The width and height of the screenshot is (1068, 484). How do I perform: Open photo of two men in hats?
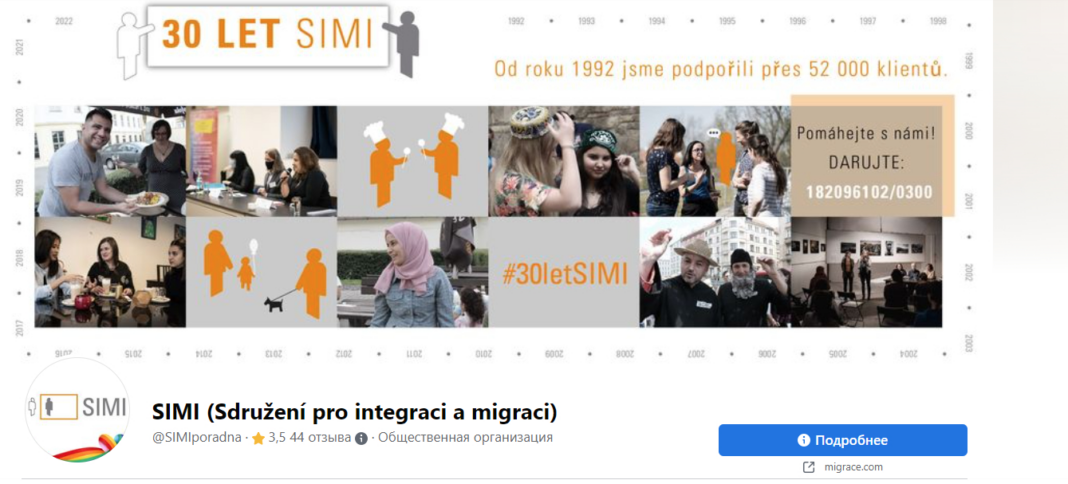(x=715, y=272)
